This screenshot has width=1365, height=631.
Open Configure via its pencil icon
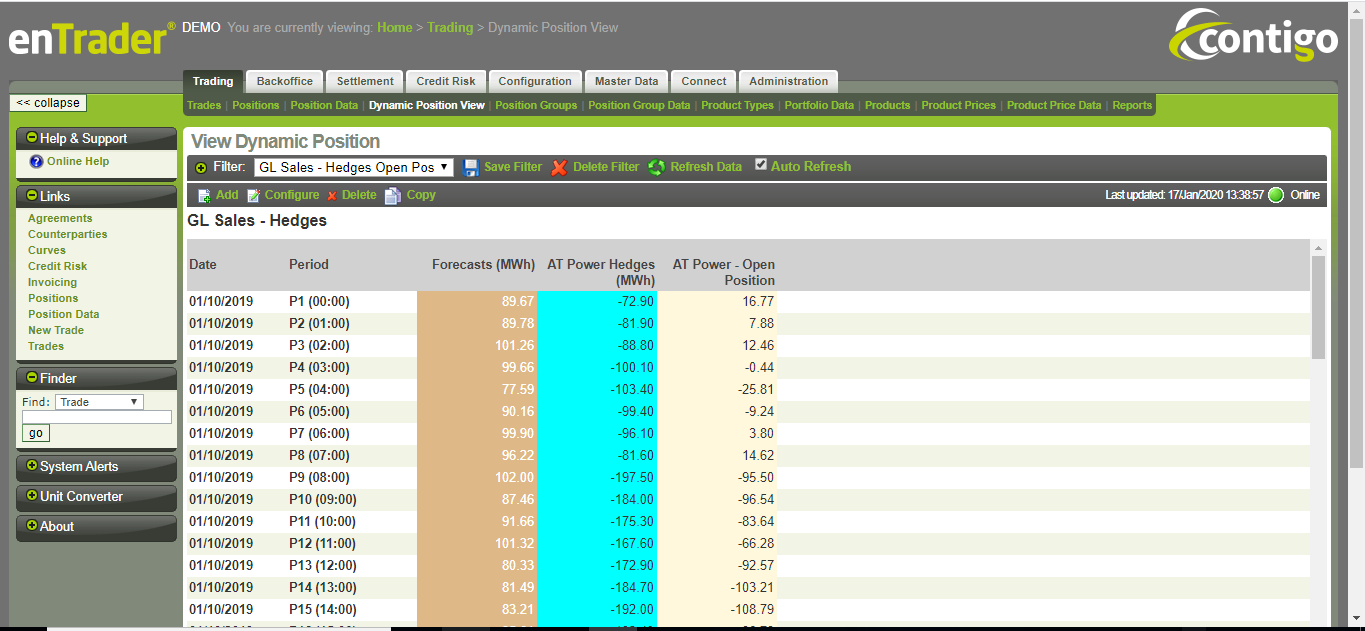254,196
